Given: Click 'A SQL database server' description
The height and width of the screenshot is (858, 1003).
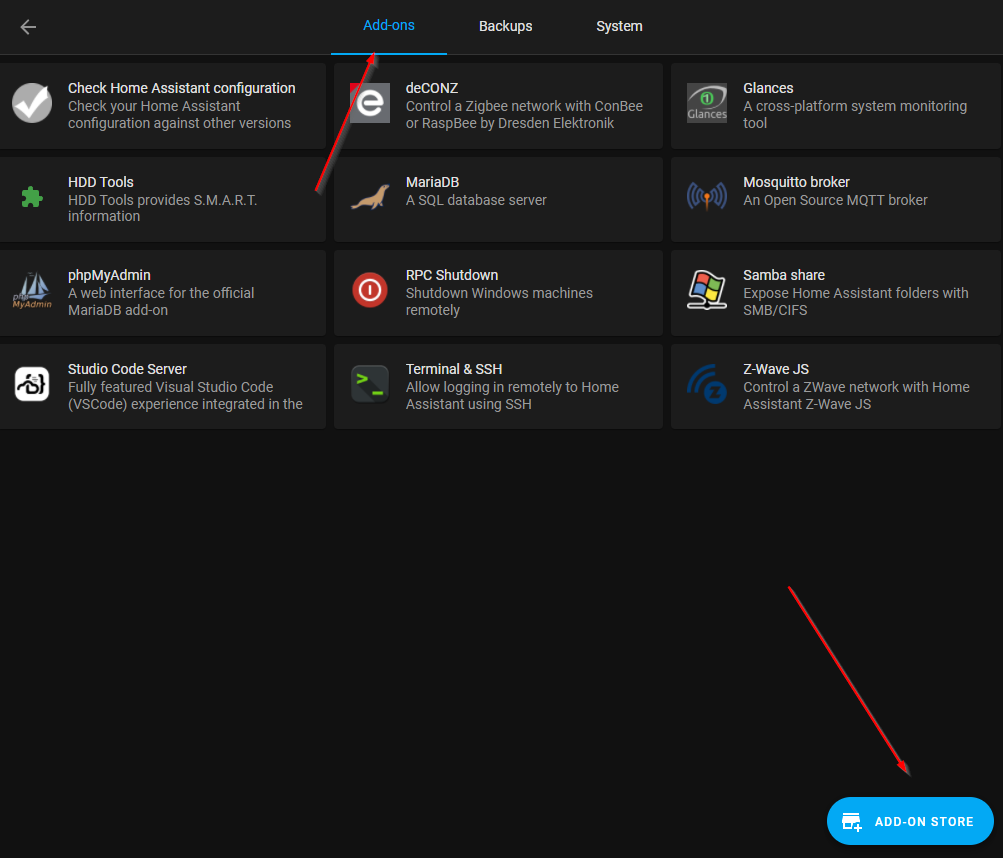Looking at the screenshot, I should 476,200.
